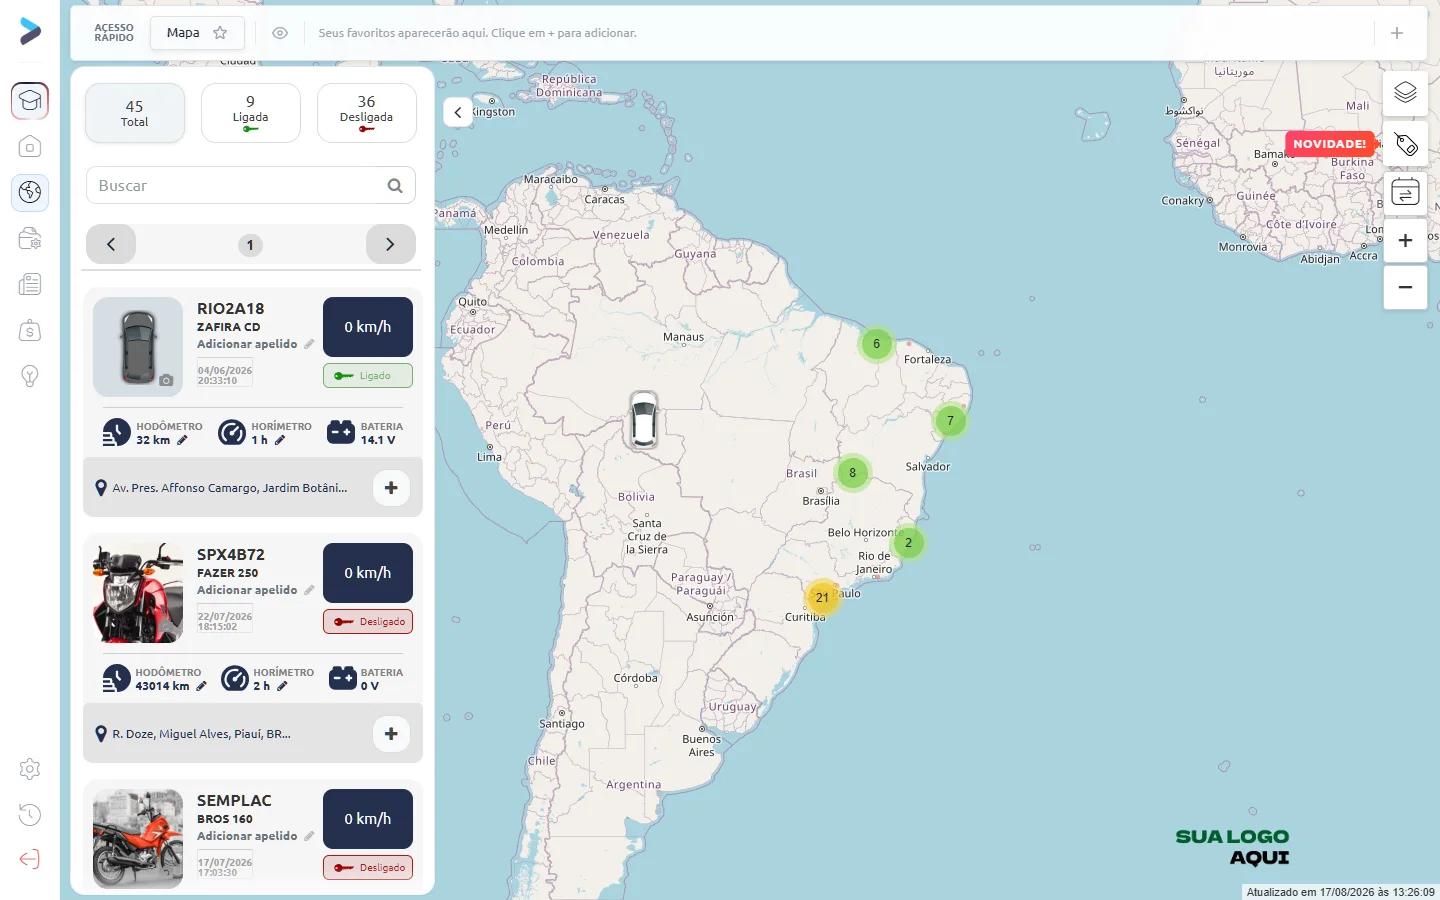Viewport: 1440px width, 900px height.
Task: Open the newspaper reports icon in sidebar
Action: pyautogui.click(x=30, y=284)
